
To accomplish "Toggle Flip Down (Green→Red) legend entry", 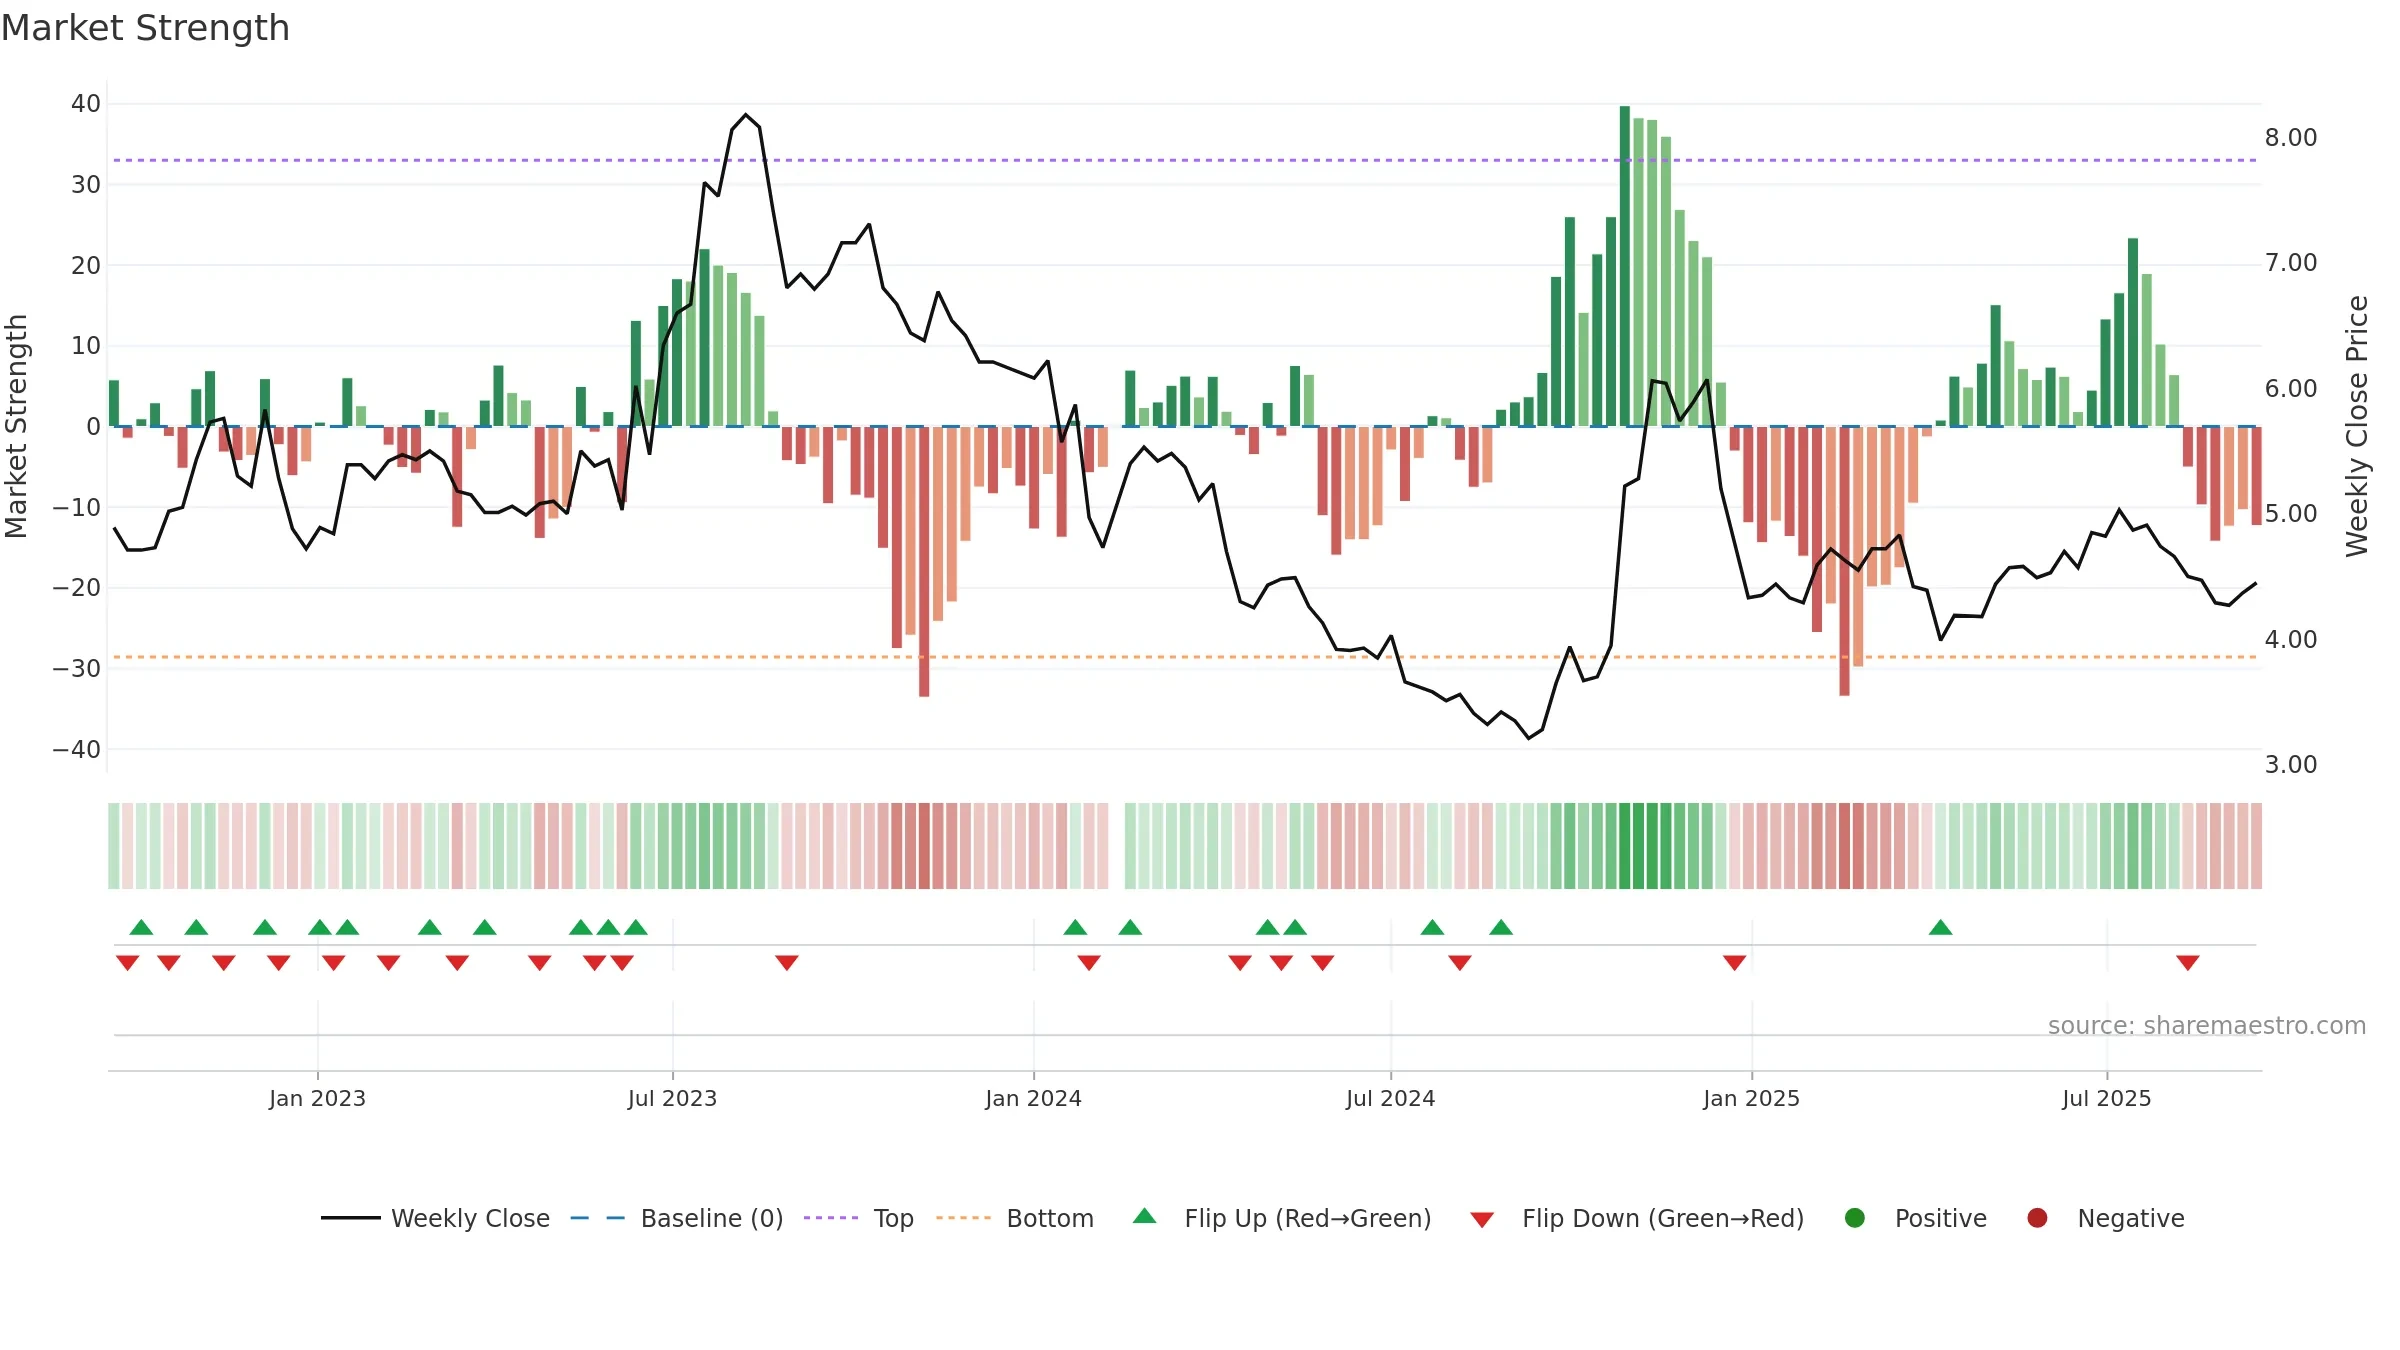I will (x=1637, y=1218).
